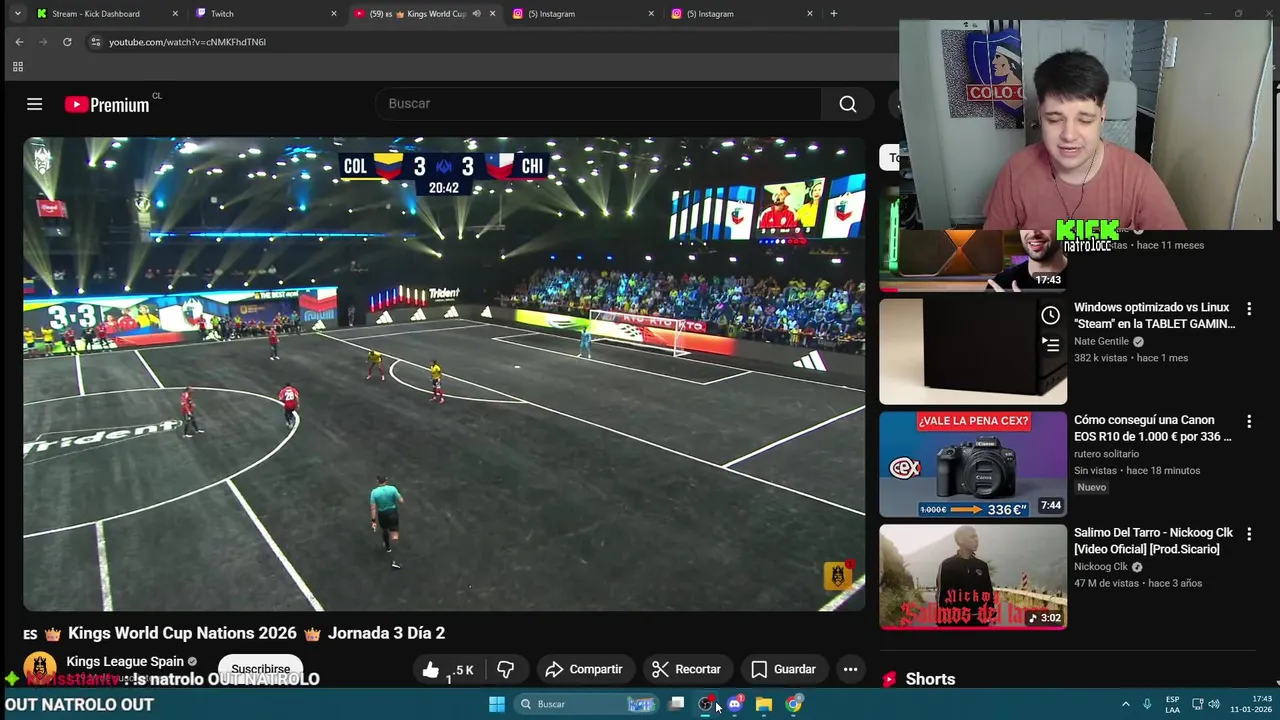Open the Windows optimizado vs Linux thumbnail
Viewport: 1280px width, 720px height.
973,352
